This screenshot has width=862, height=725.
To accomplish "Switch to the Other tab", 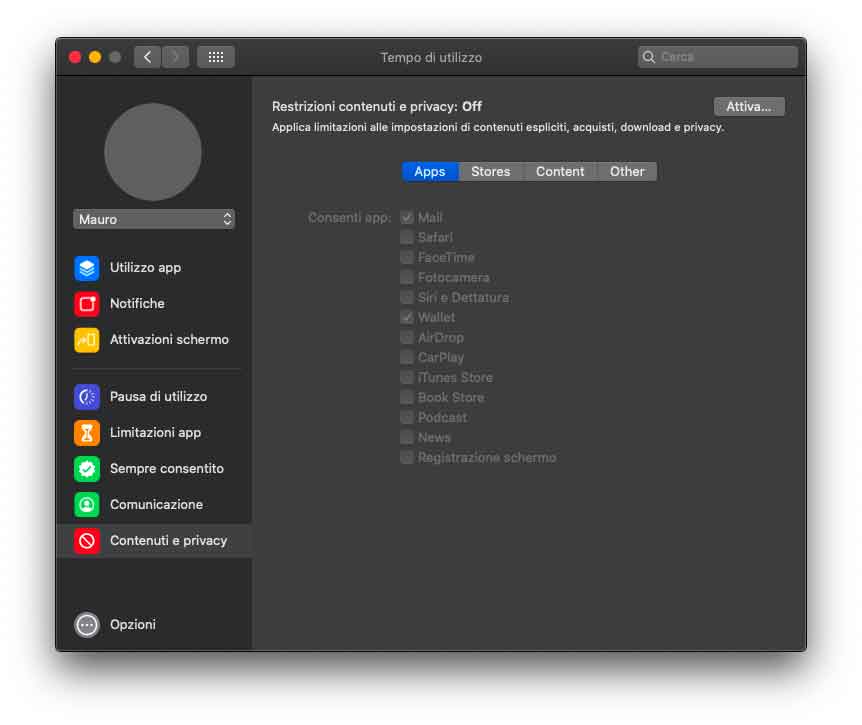I will coord(627,171).
